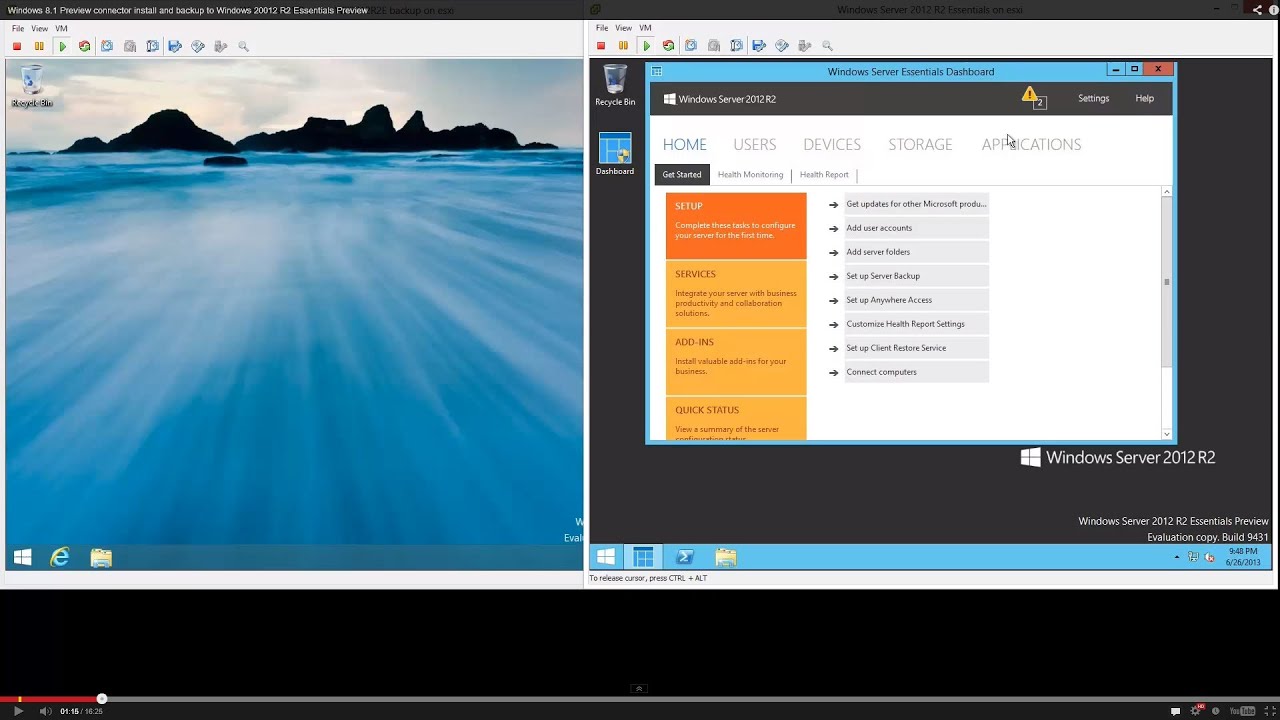Select the SERVICES category tile
This screenshot has width=1280, height=720.
pos(736,293)
